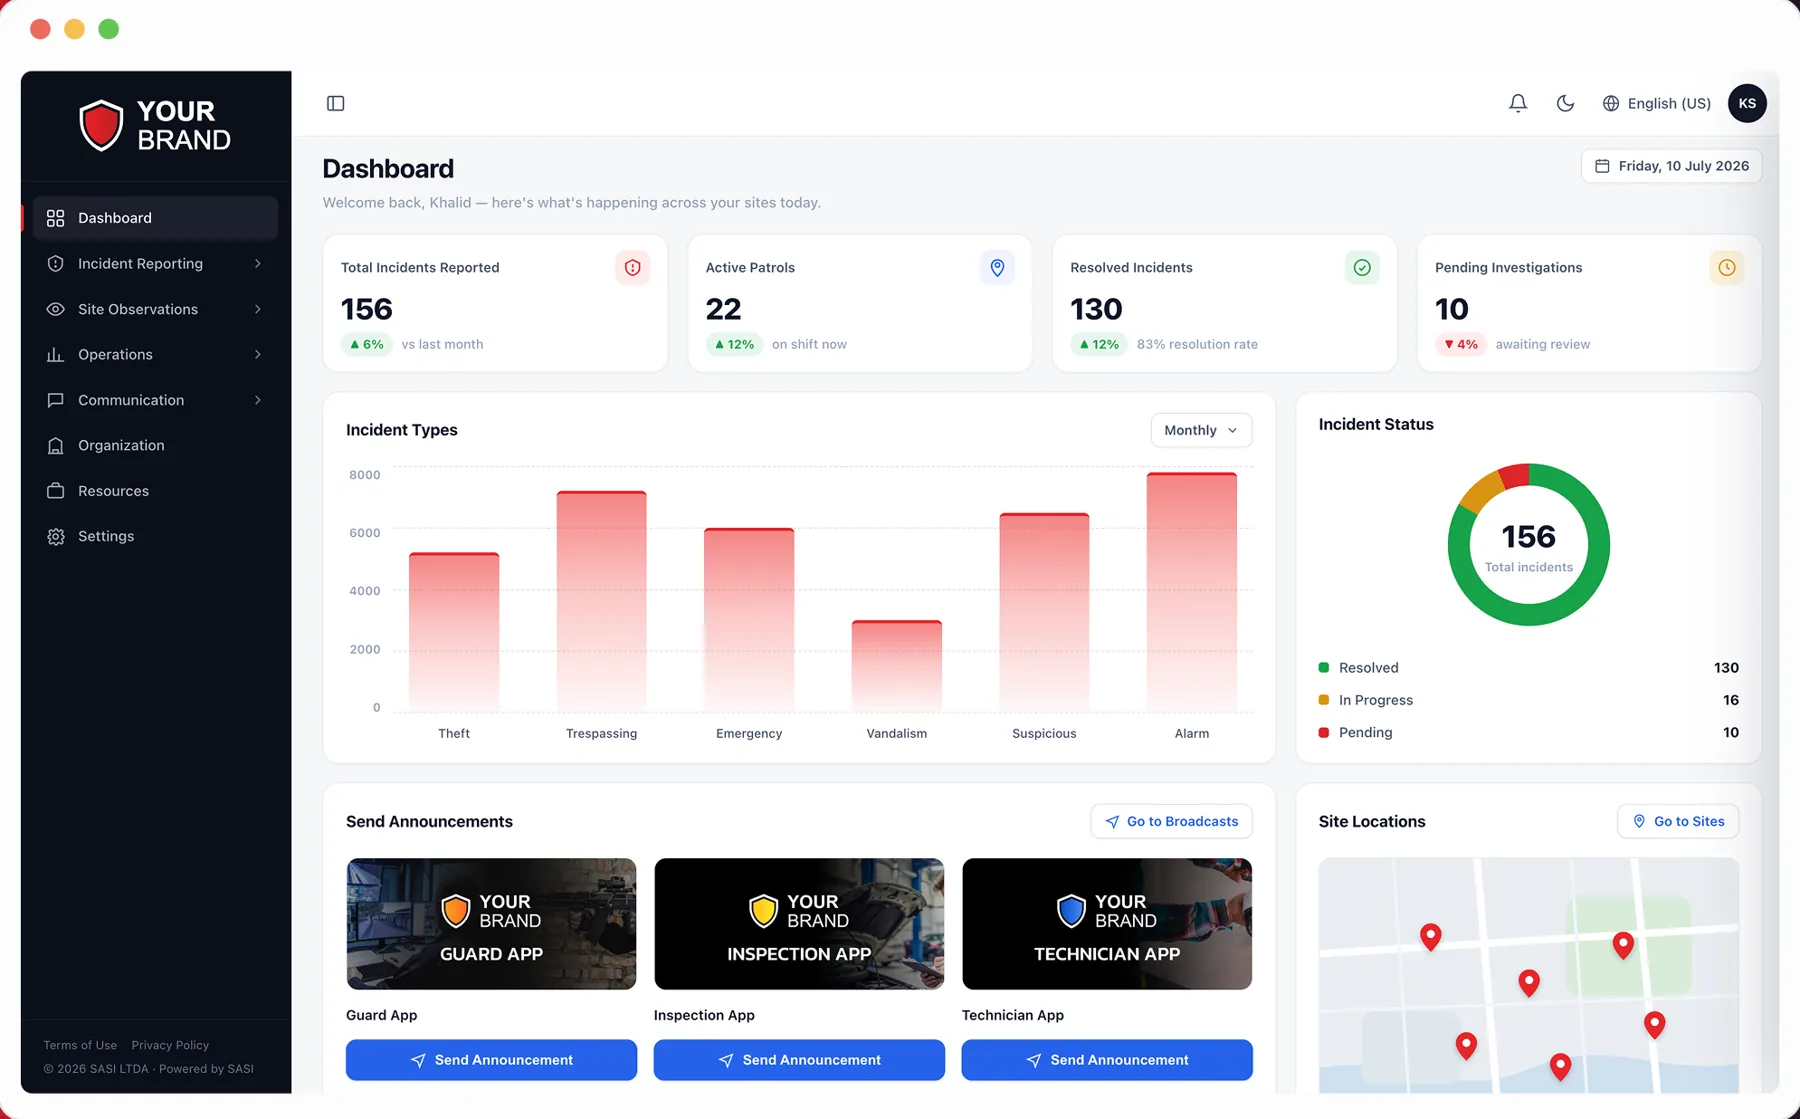Screen dimensions: 1800x1119
Task: Click the Pending Investigations clock icon
Action: click(1727, 267)
